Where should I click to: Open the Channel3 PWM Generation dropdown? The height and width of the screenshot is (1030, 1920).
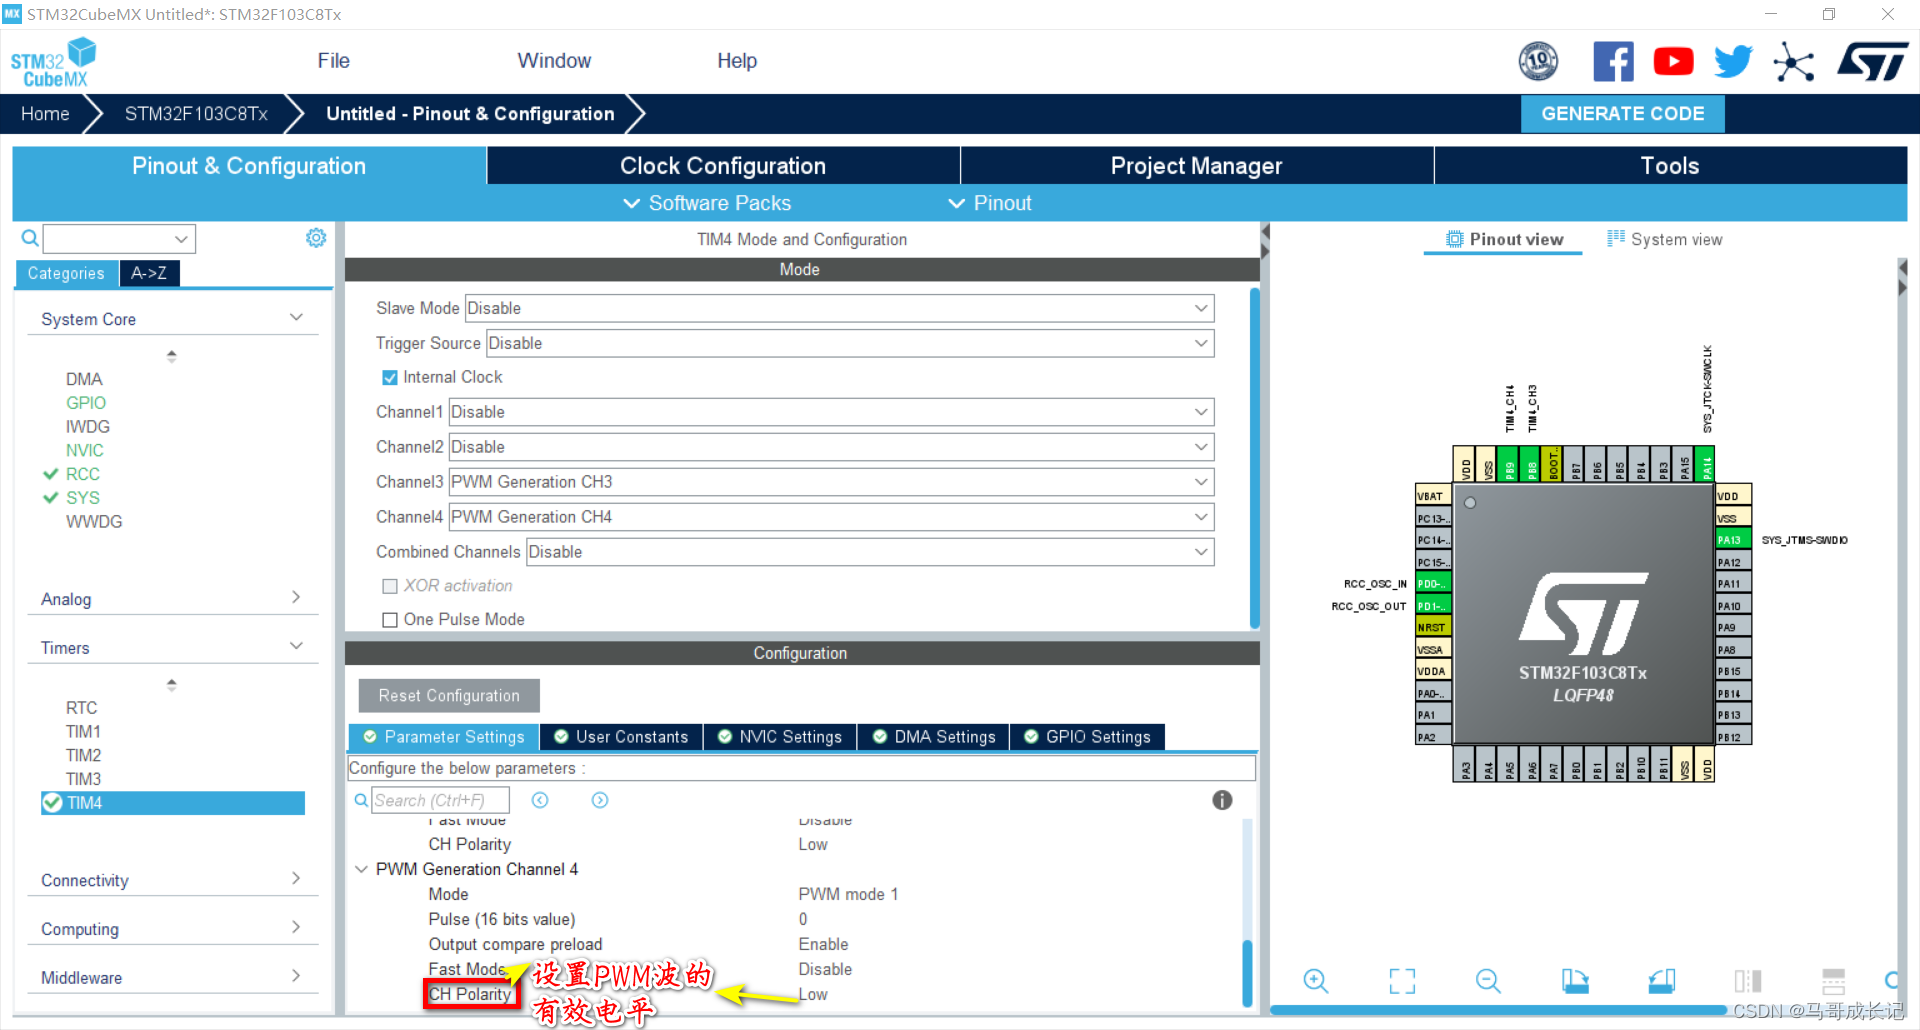(831, 482)
